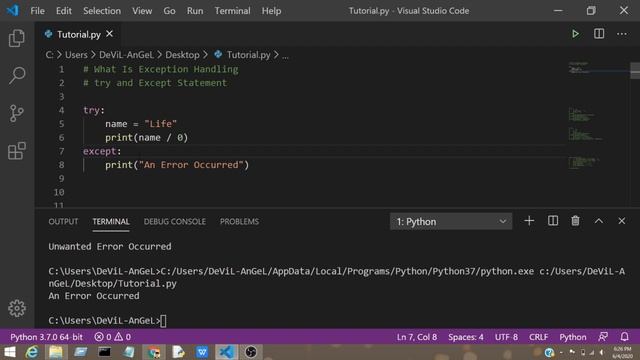Viewport: 640px width, 360px height.
Task: Click Desktop in the breadcrumb path
Action: [x=182, y=55]
